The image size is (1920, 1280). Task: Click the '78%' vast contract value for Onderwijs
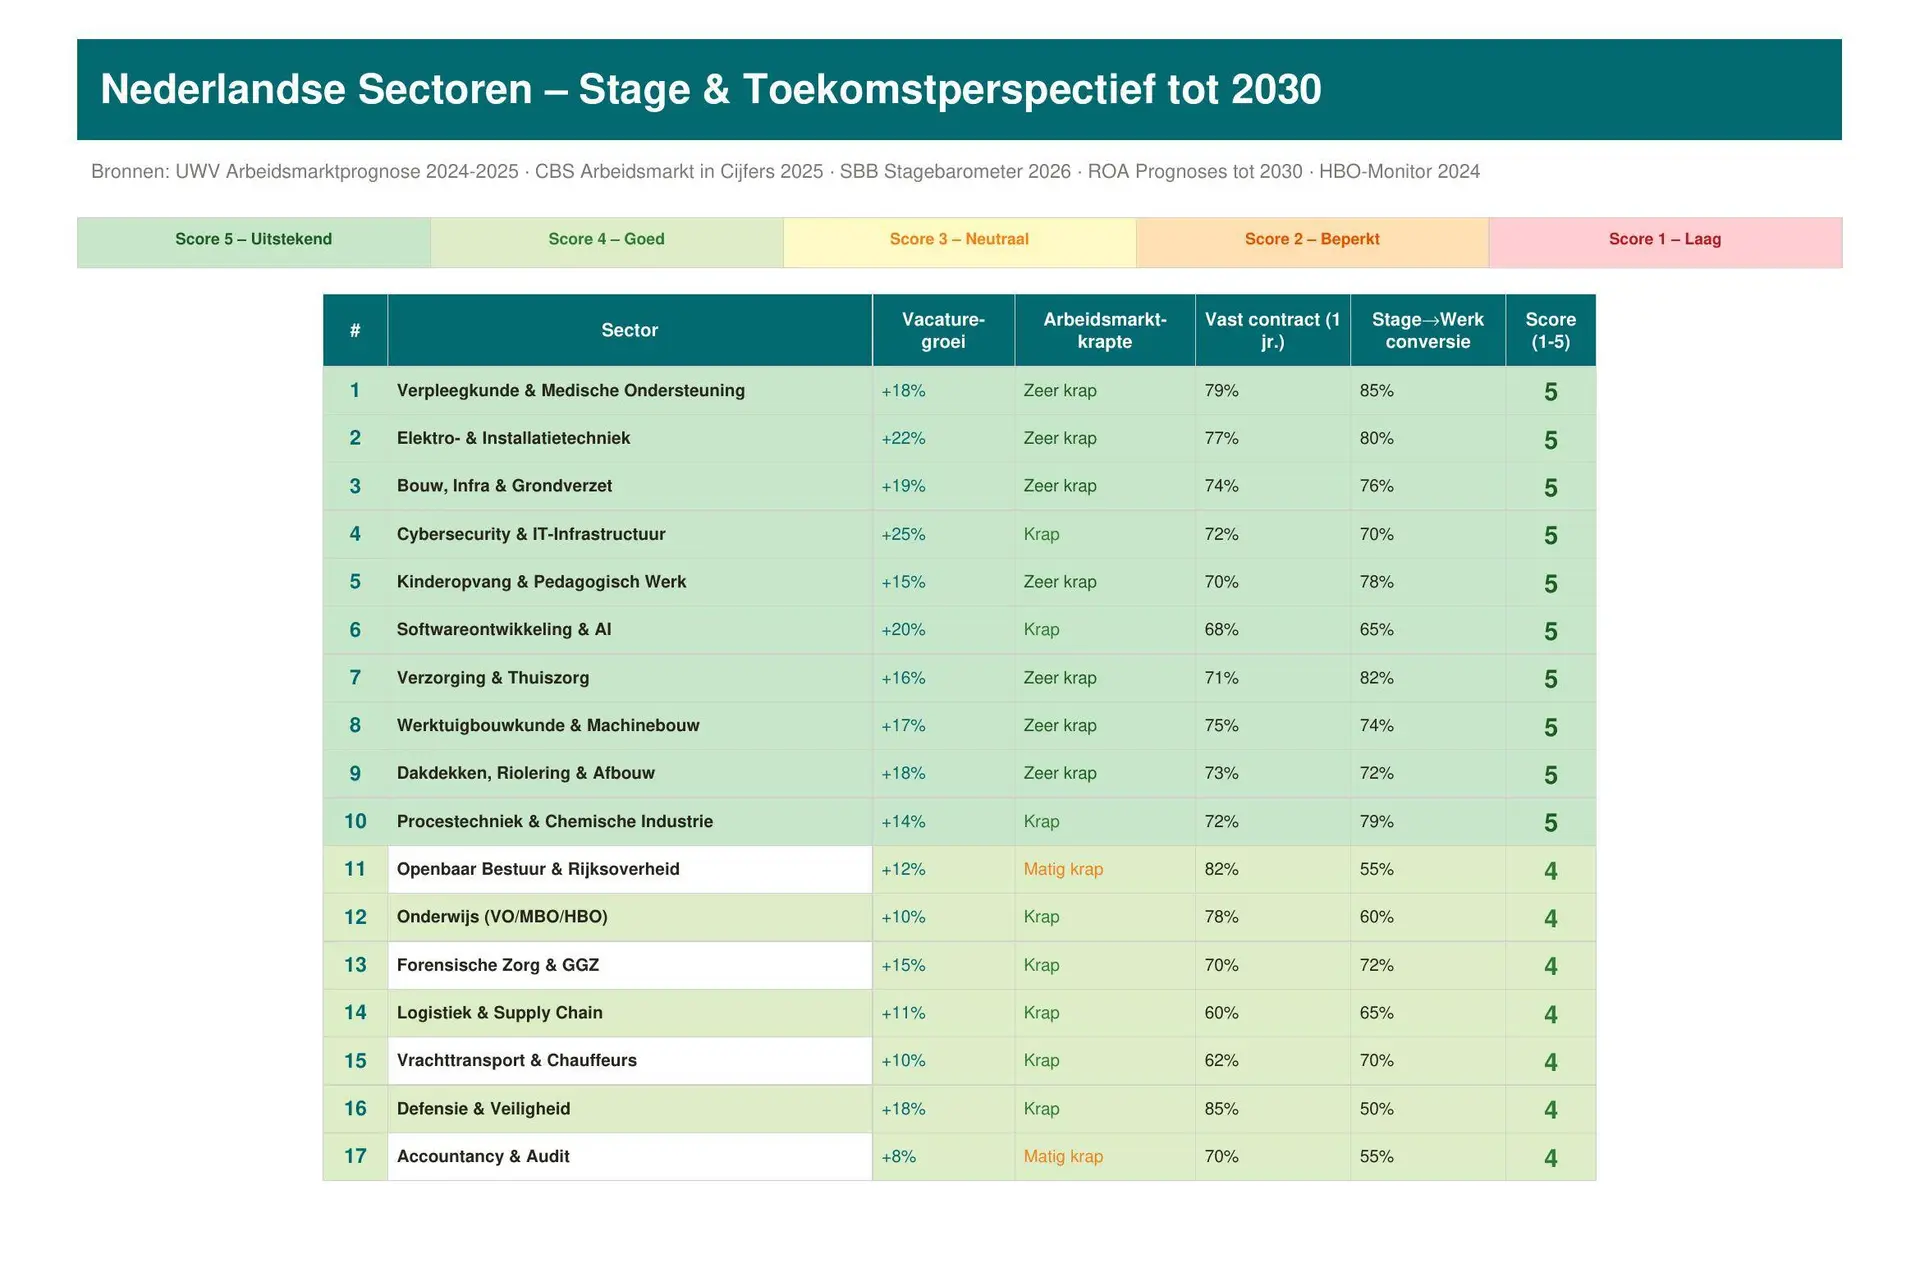[1221, 917]
